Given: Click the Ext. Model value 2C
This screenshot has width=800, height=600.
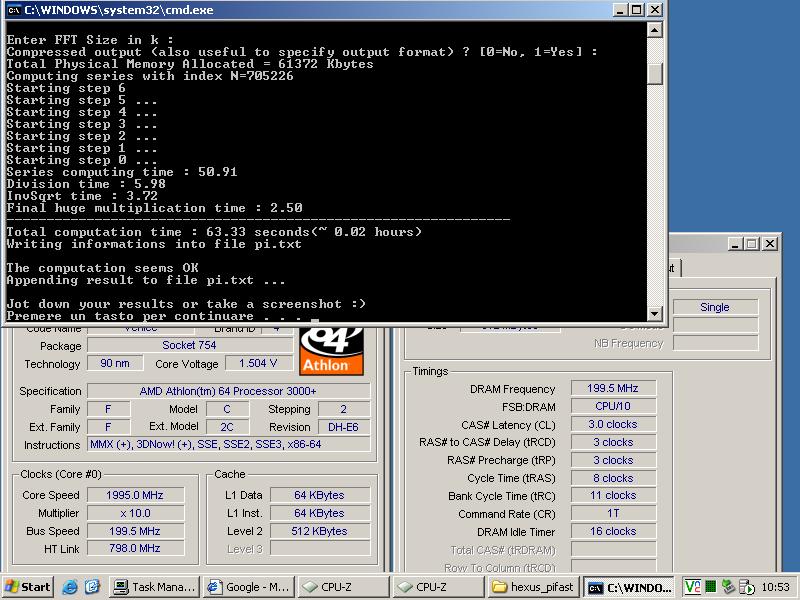Looking at the screenshot, I should pos(227,427).
